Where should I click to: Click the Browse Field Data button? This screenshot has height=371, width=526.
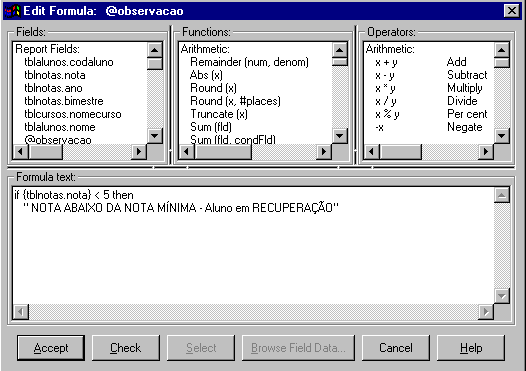(x=298, y=348)
